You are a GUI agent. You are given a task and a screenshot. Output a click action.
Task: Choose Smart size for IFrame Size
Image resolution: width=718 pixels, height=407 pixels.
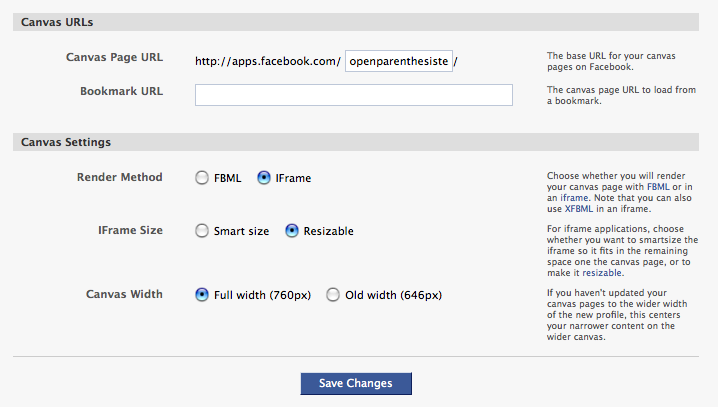coord(202,231)
